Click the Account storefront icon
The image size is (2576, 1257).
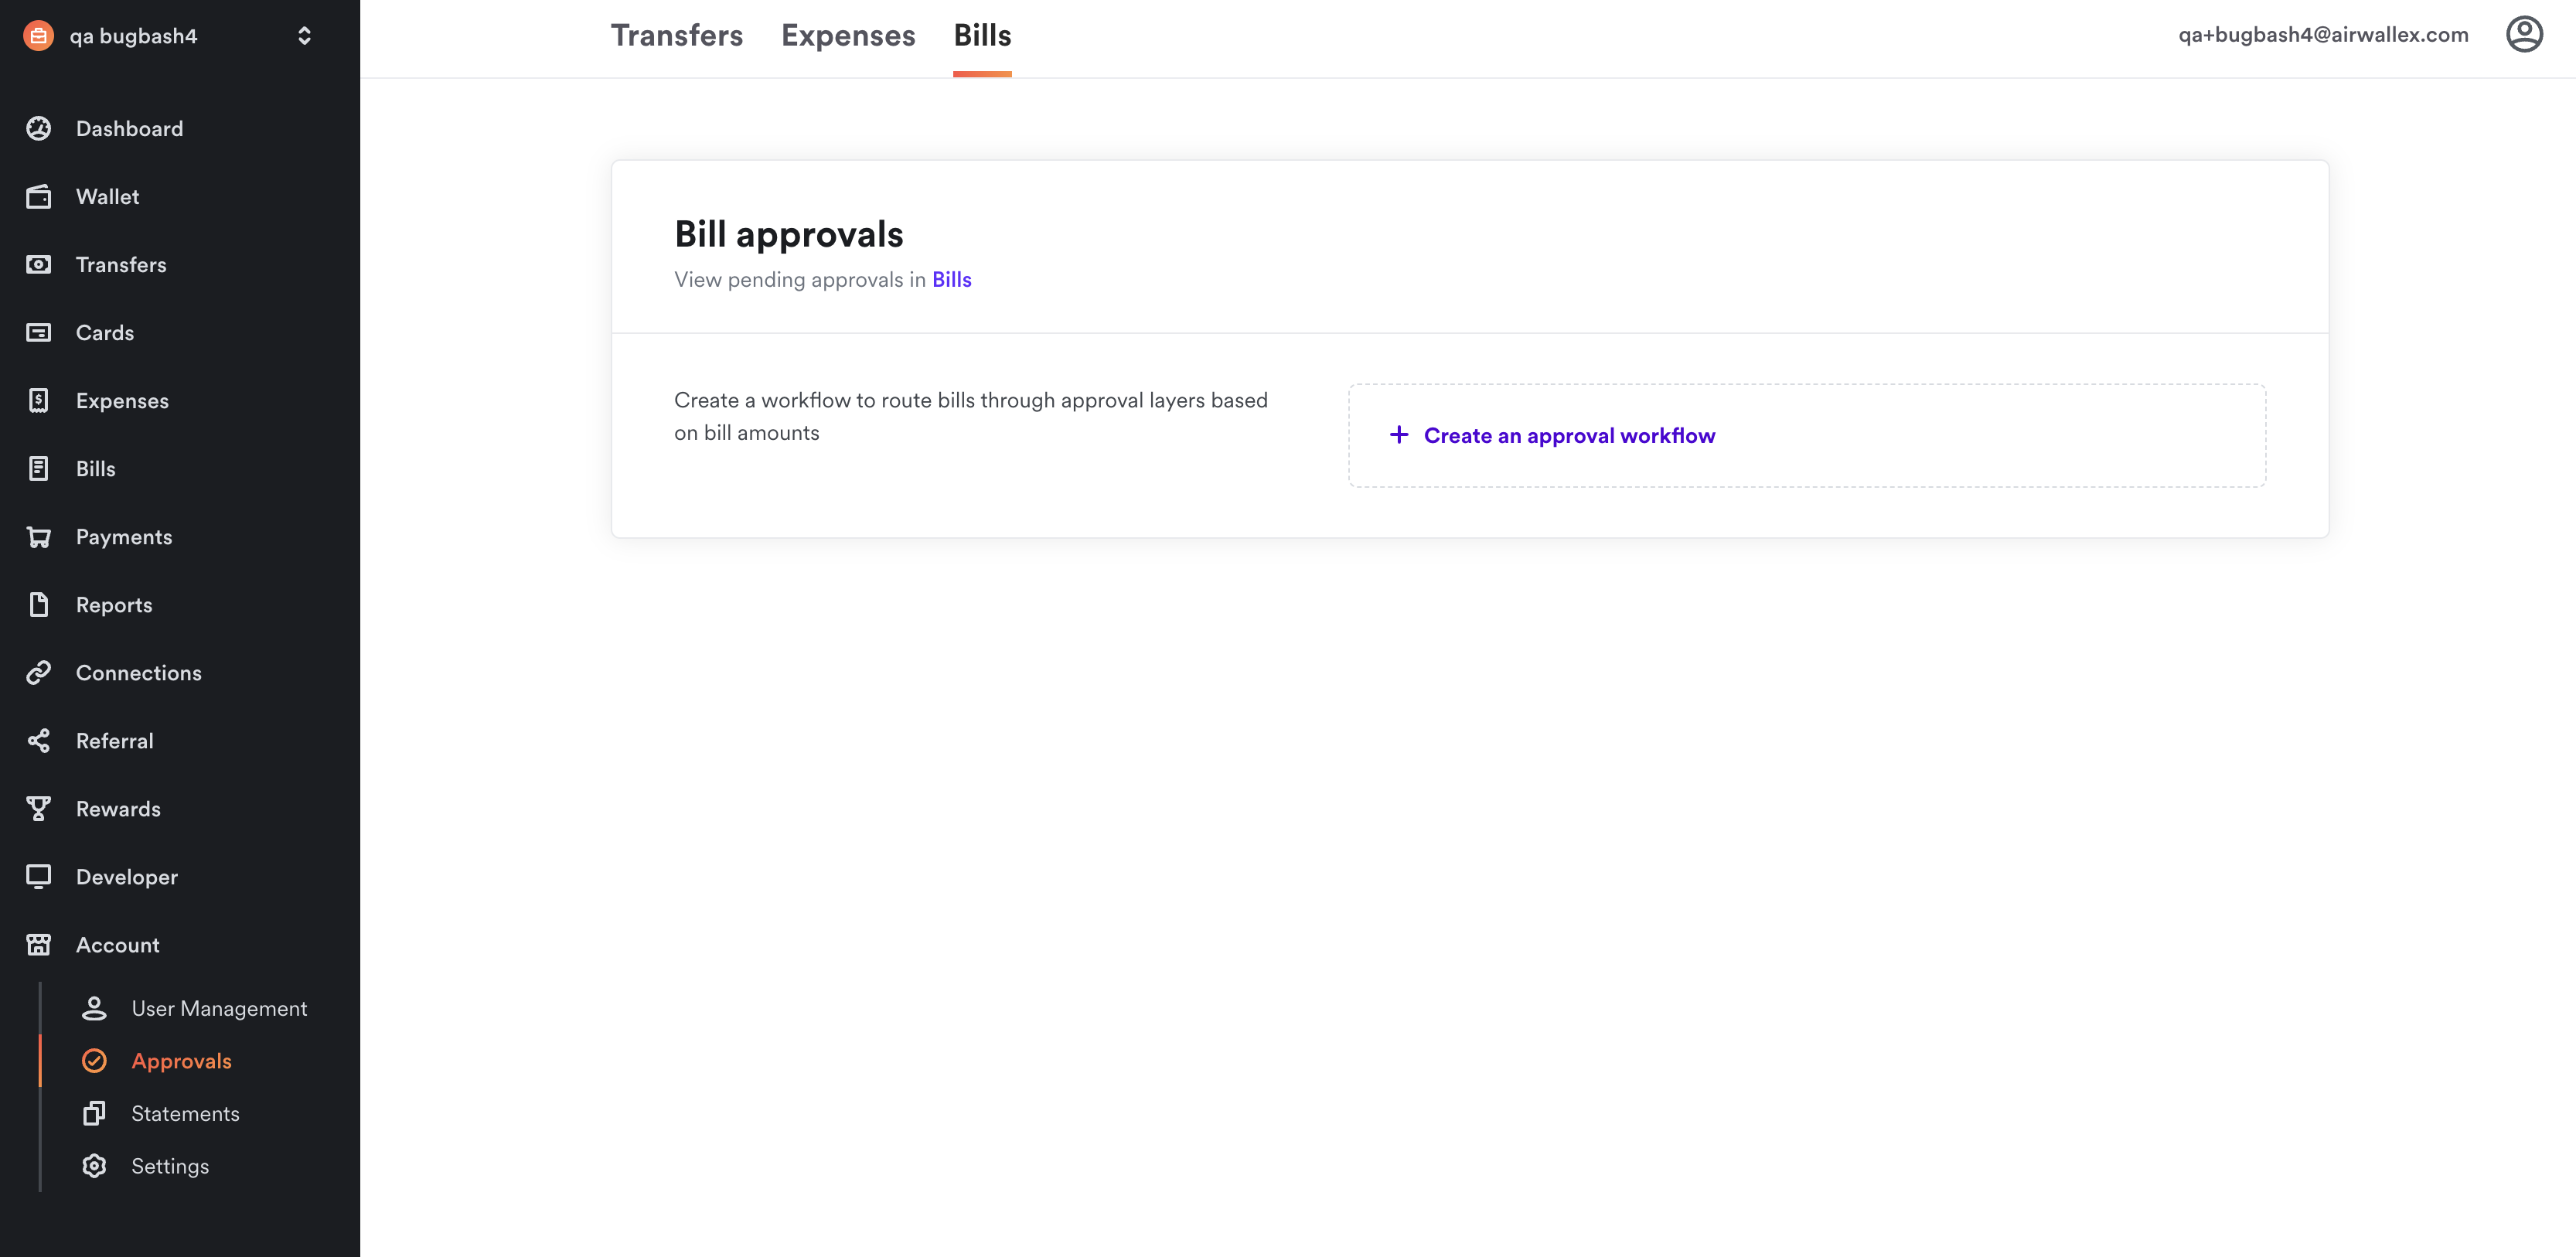point(38,945)
